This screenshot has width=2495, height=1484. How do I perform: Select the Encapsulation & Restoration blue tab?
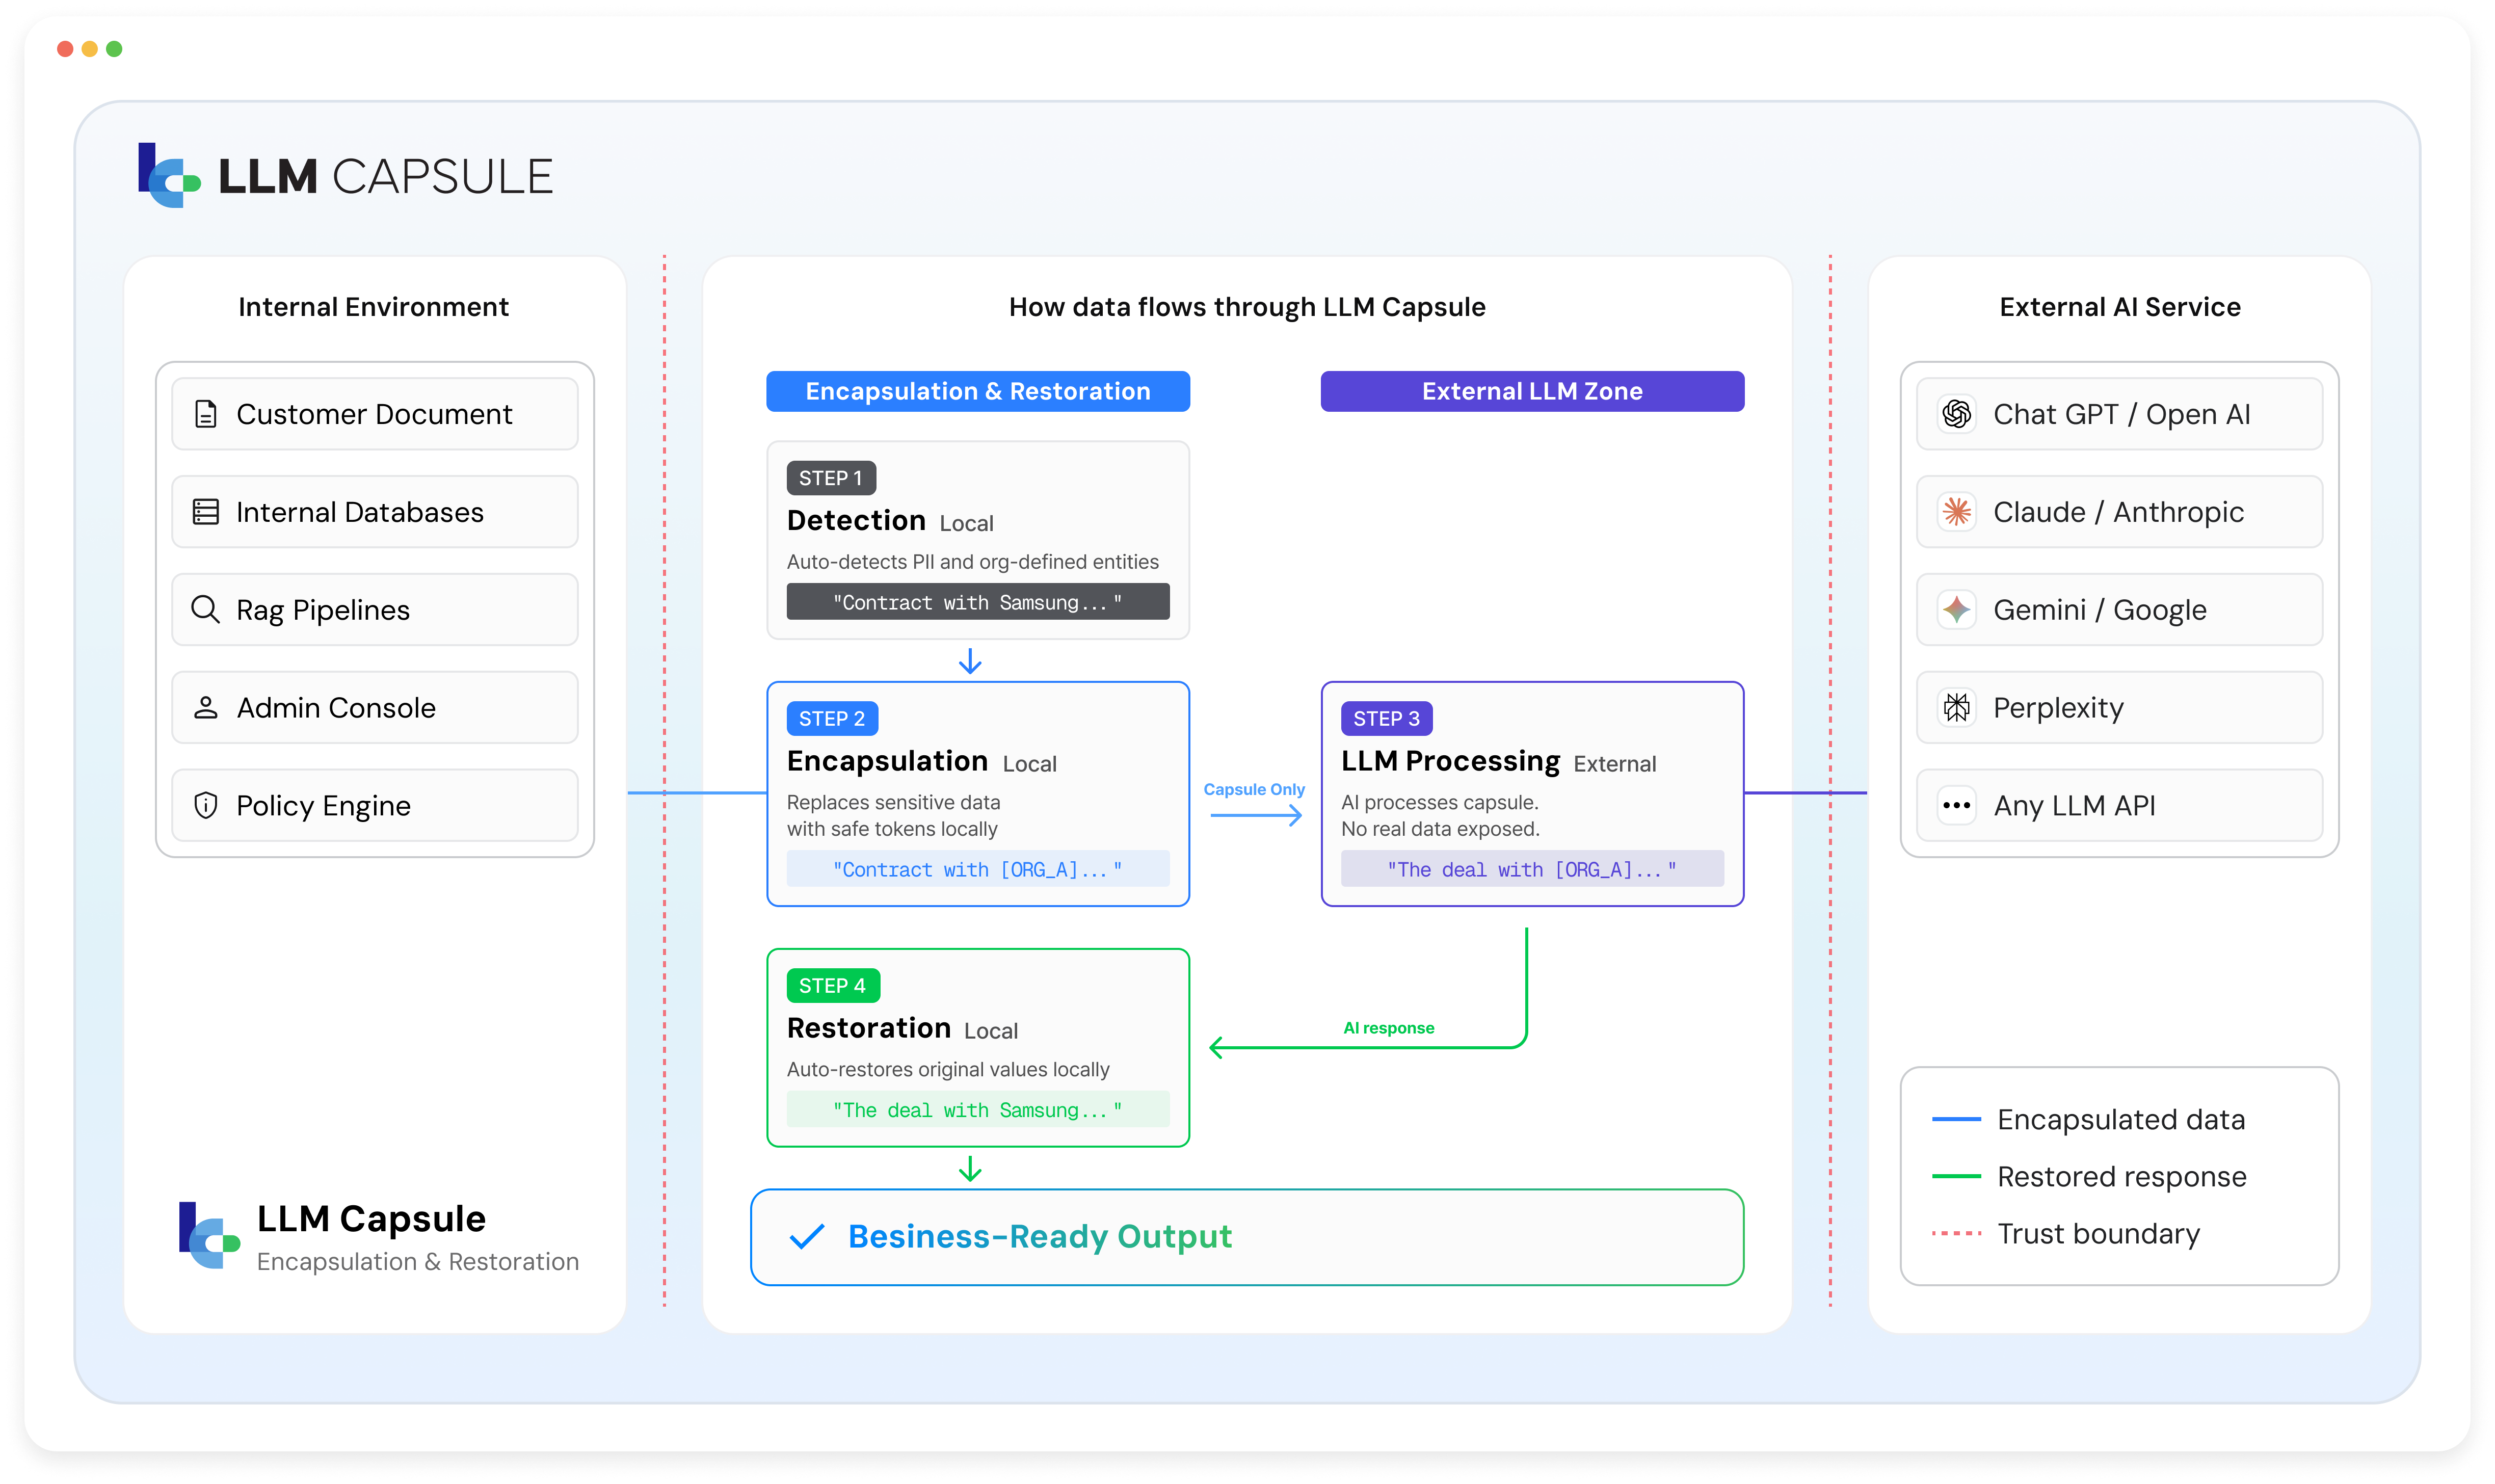[978, 391]
